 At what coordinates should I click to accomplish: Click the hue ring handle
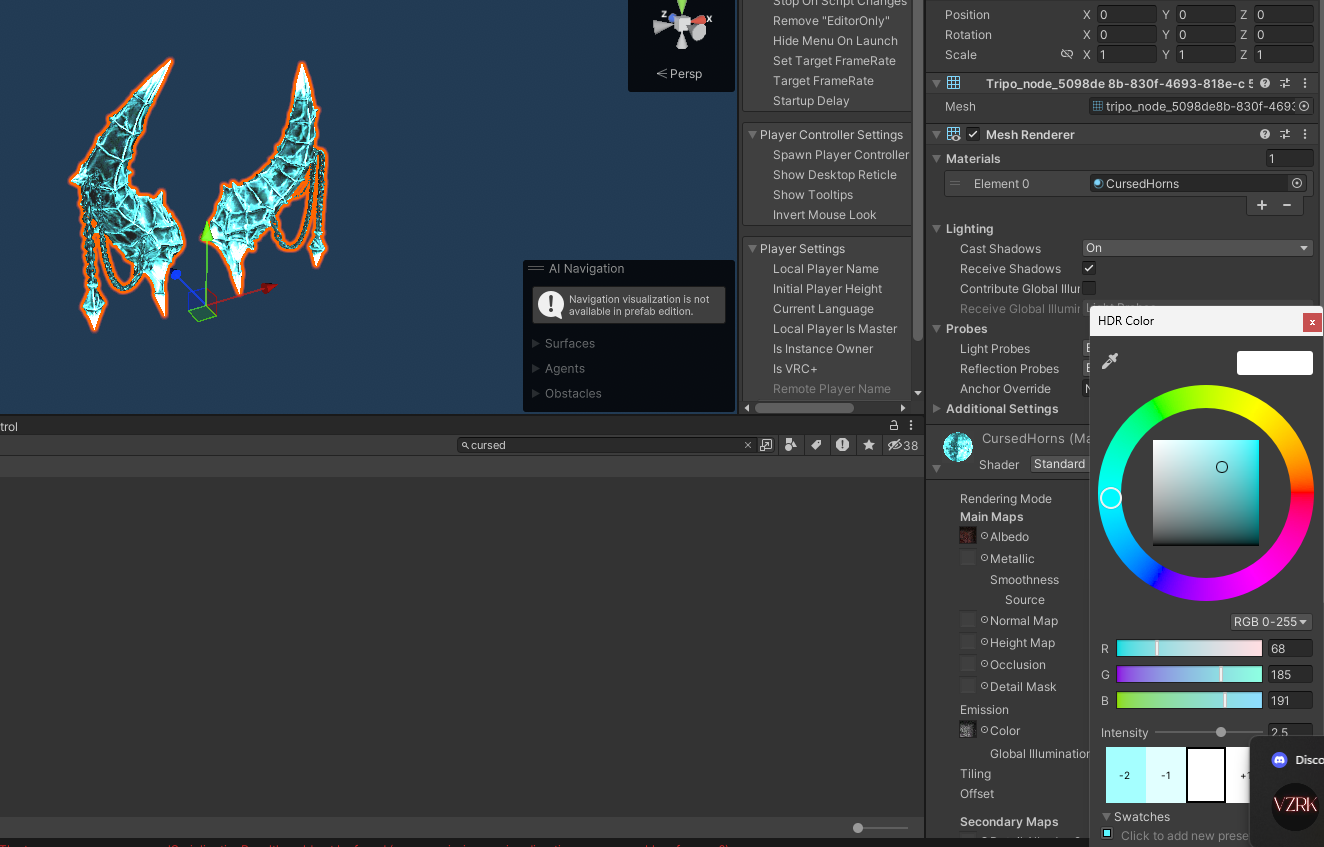tap(1111, 498)
